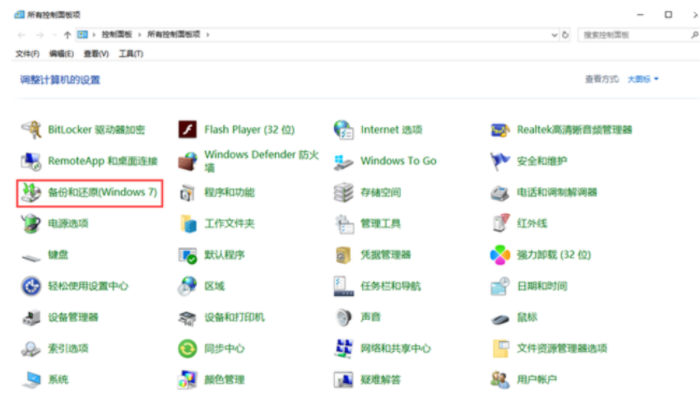700x400 pixels.
Task: Open the 文件资源管理器选项 link text
Action: (562, 349)
